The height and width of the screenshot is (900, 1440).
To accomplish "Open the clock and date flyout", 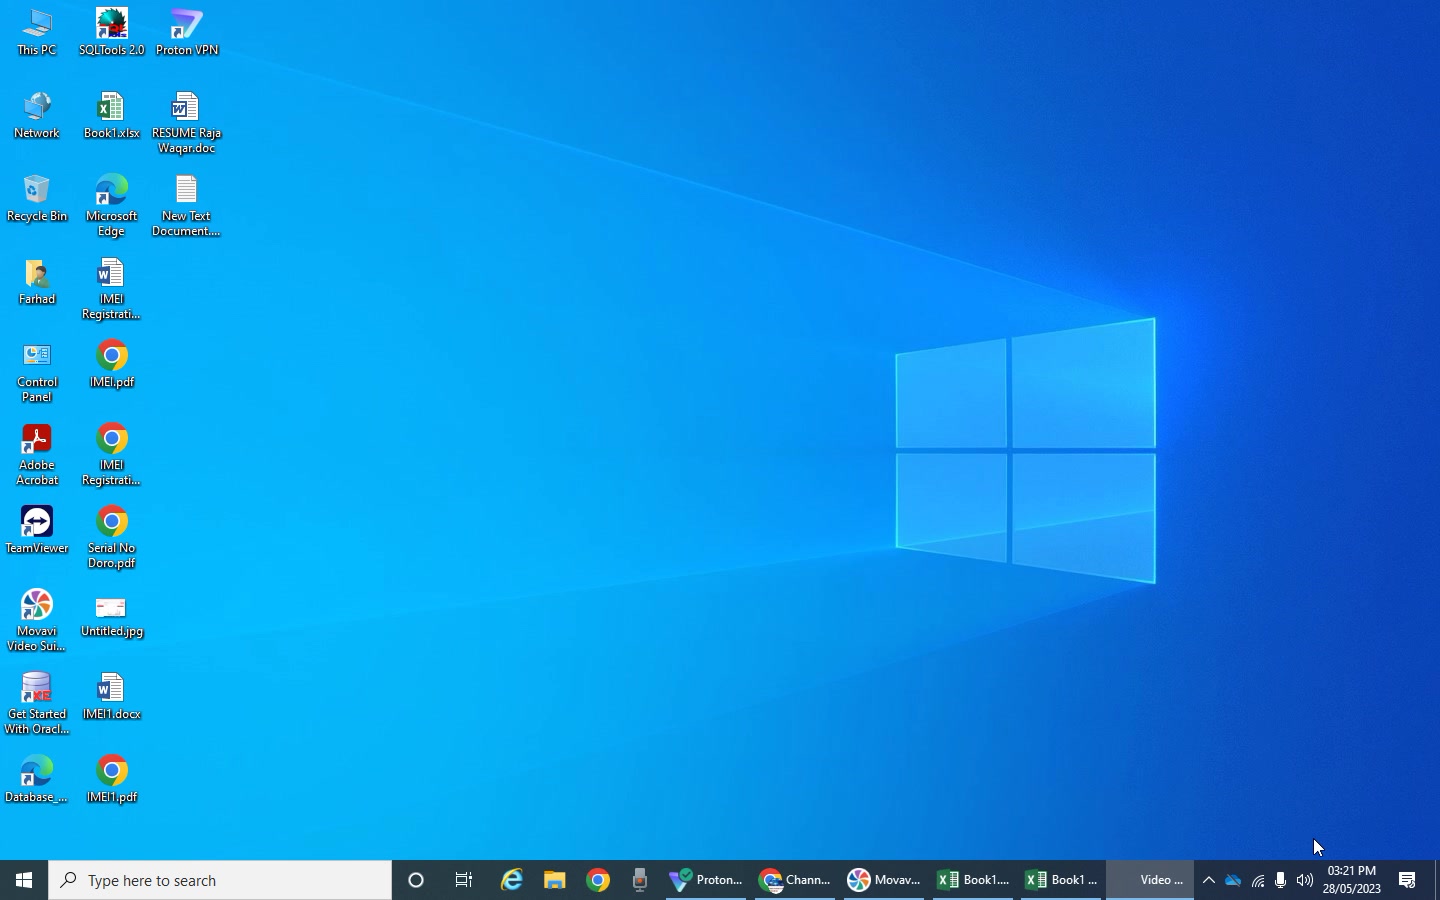I will (1352, 881).
